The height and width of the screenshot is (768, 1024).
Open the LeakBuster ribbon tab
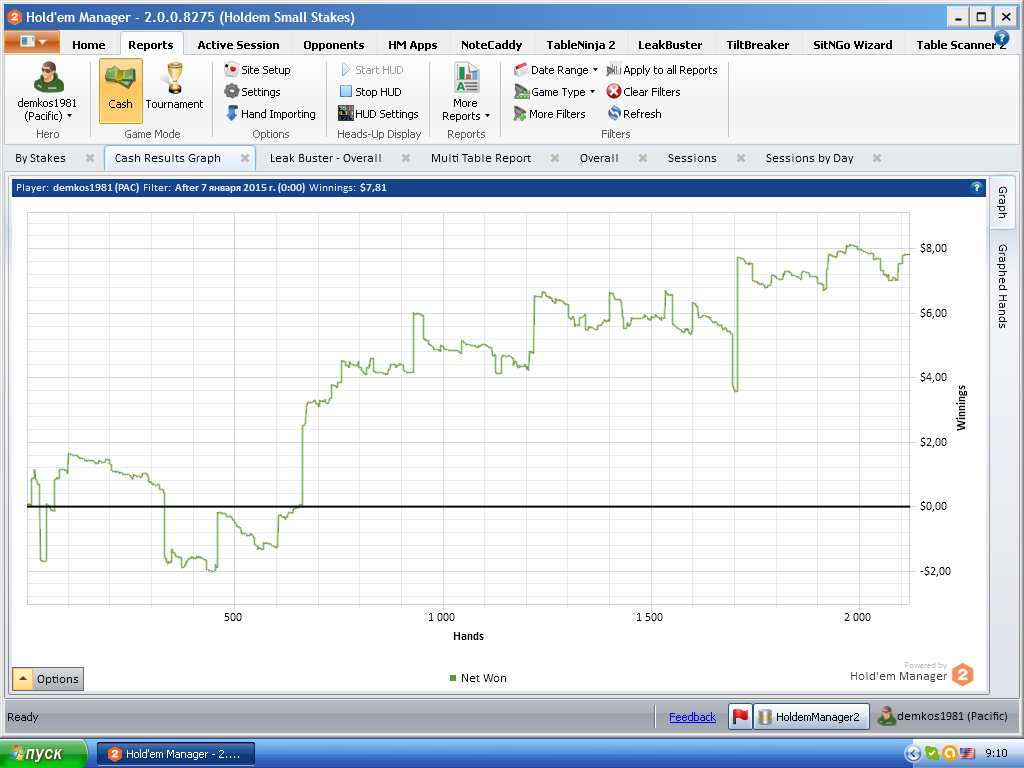click(670, 45)
